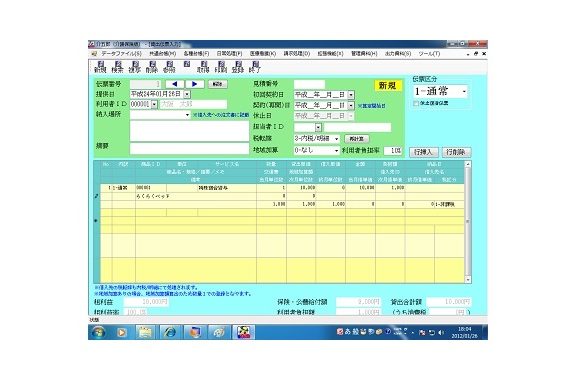
Task: Click the 行削除 button
Action: tap(456, 152)
